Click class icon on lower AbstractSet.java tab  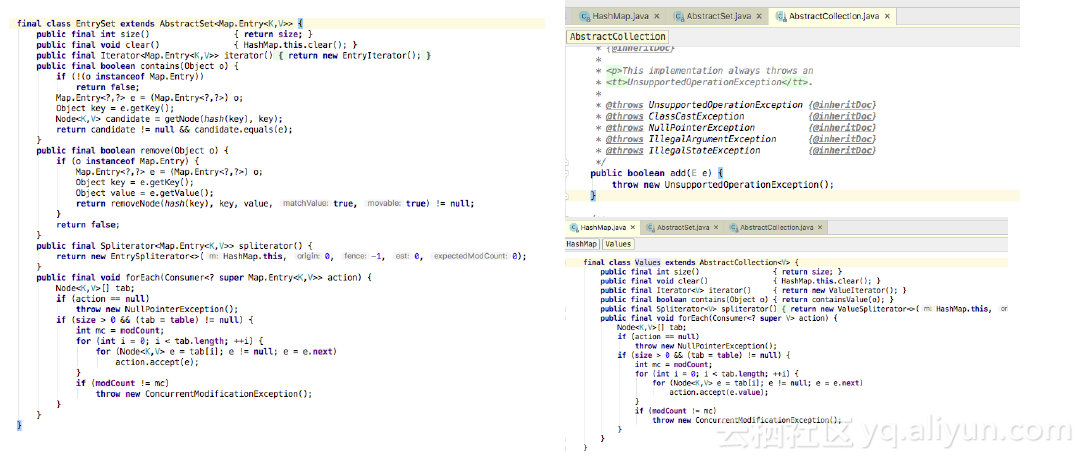pos(650,227)
